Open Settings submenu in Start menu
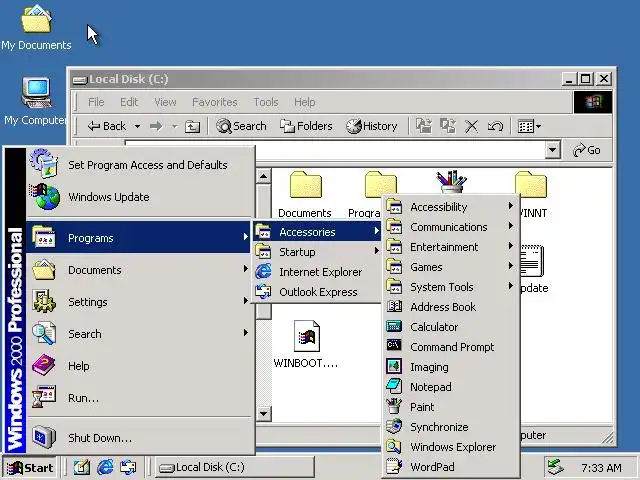 point(139,302)
